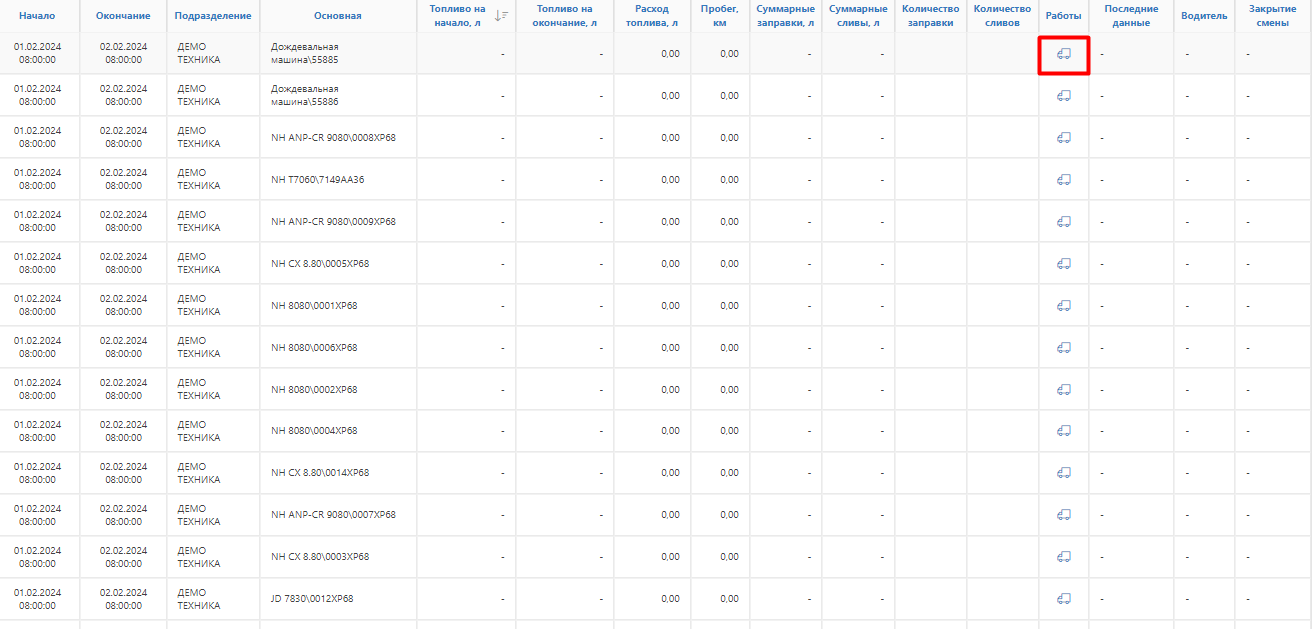The width and height of the screenshot is (1315, 629).
Task: Open works icon for NH 8080\0002XP68
Action: pyautogui.click(x=1064, y=390)
